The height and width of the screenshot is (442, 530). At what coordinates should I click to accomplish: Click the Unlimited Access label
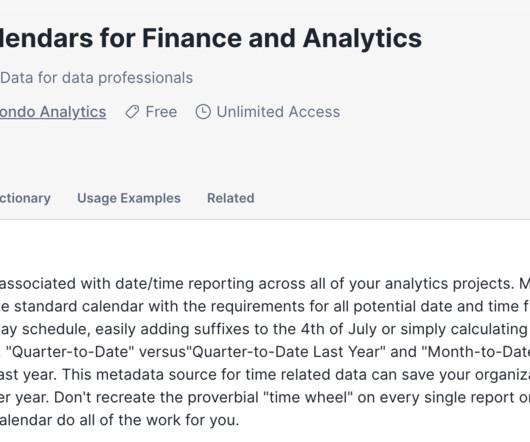pyautogui.click(x=278, y=112)
